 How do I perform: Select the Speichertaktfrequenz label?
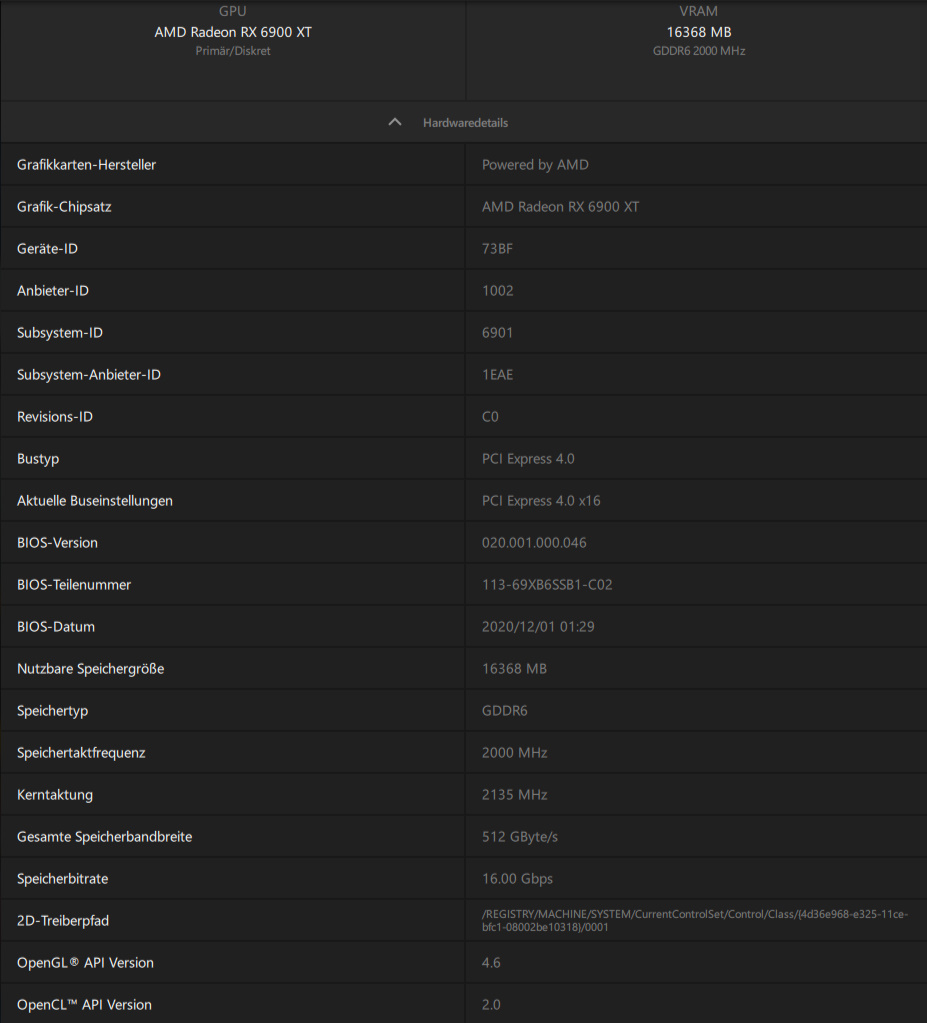81,752
